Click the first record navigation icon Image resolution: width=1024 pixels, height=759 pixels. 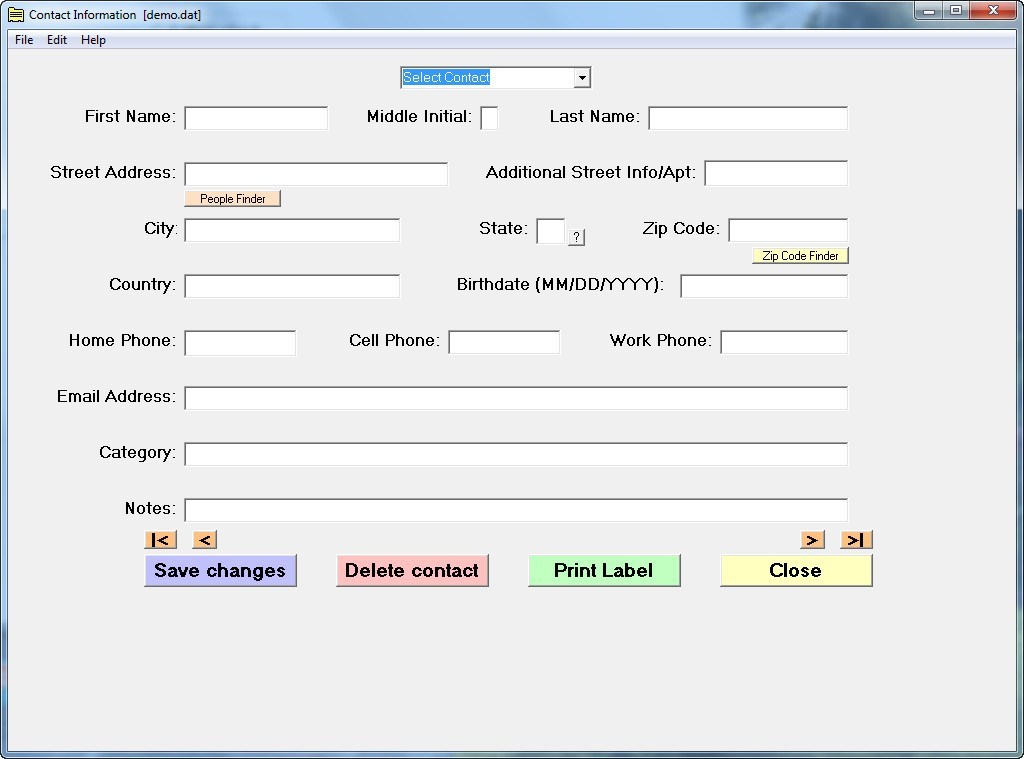(x=161, y=539)
